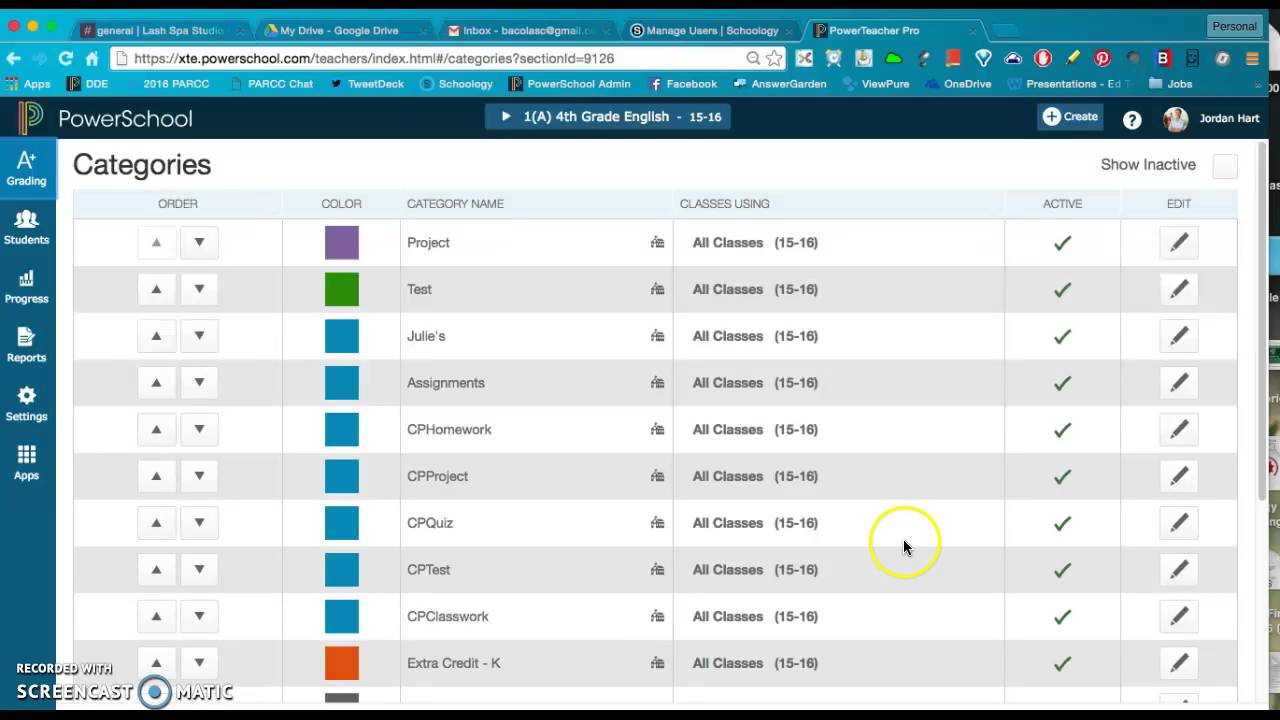
Task: Edit the Julie's category with pencil
Action: click(1179, 336)
